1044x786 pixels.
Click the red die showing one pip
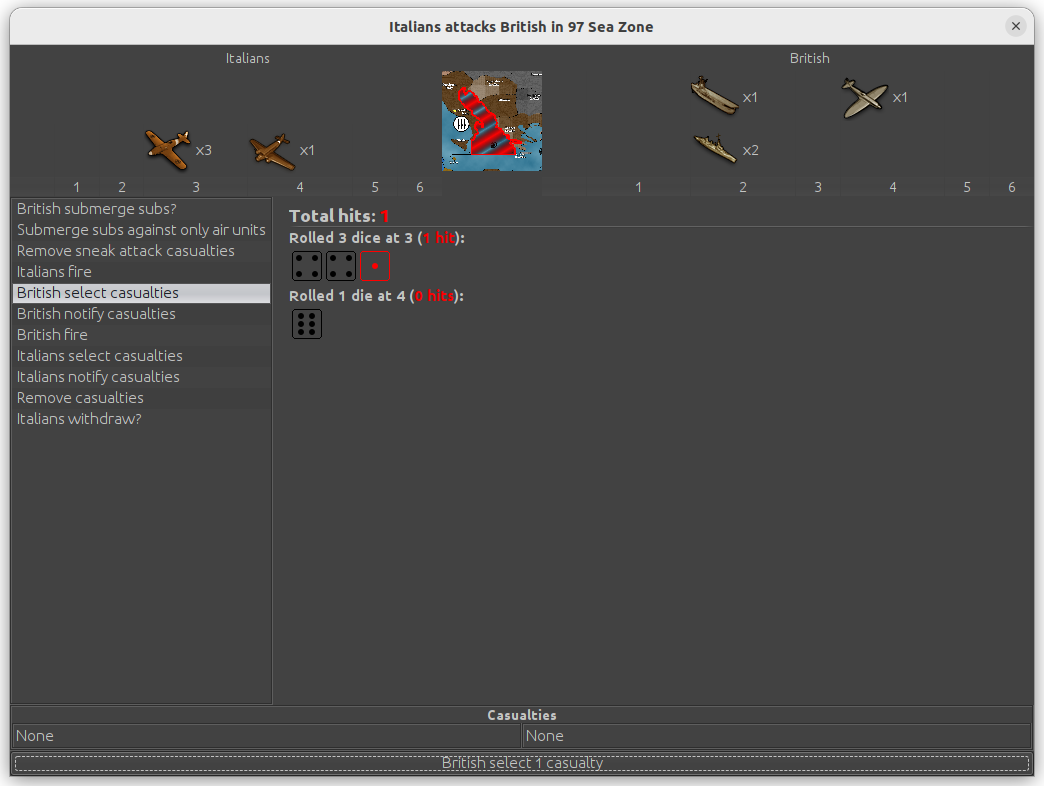pyautogui.click(x=375, y=266)
